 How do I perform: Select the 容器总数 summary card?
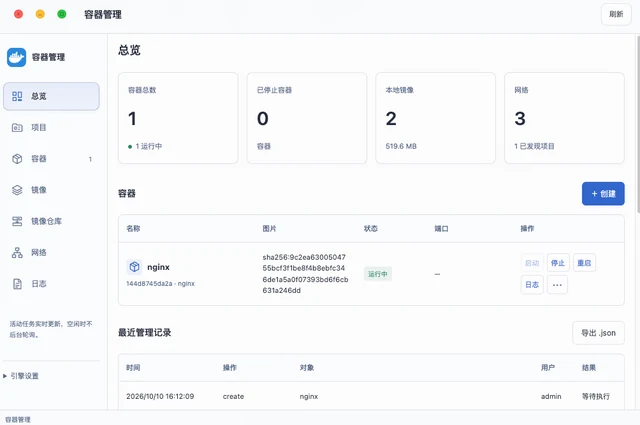point(178,118)
